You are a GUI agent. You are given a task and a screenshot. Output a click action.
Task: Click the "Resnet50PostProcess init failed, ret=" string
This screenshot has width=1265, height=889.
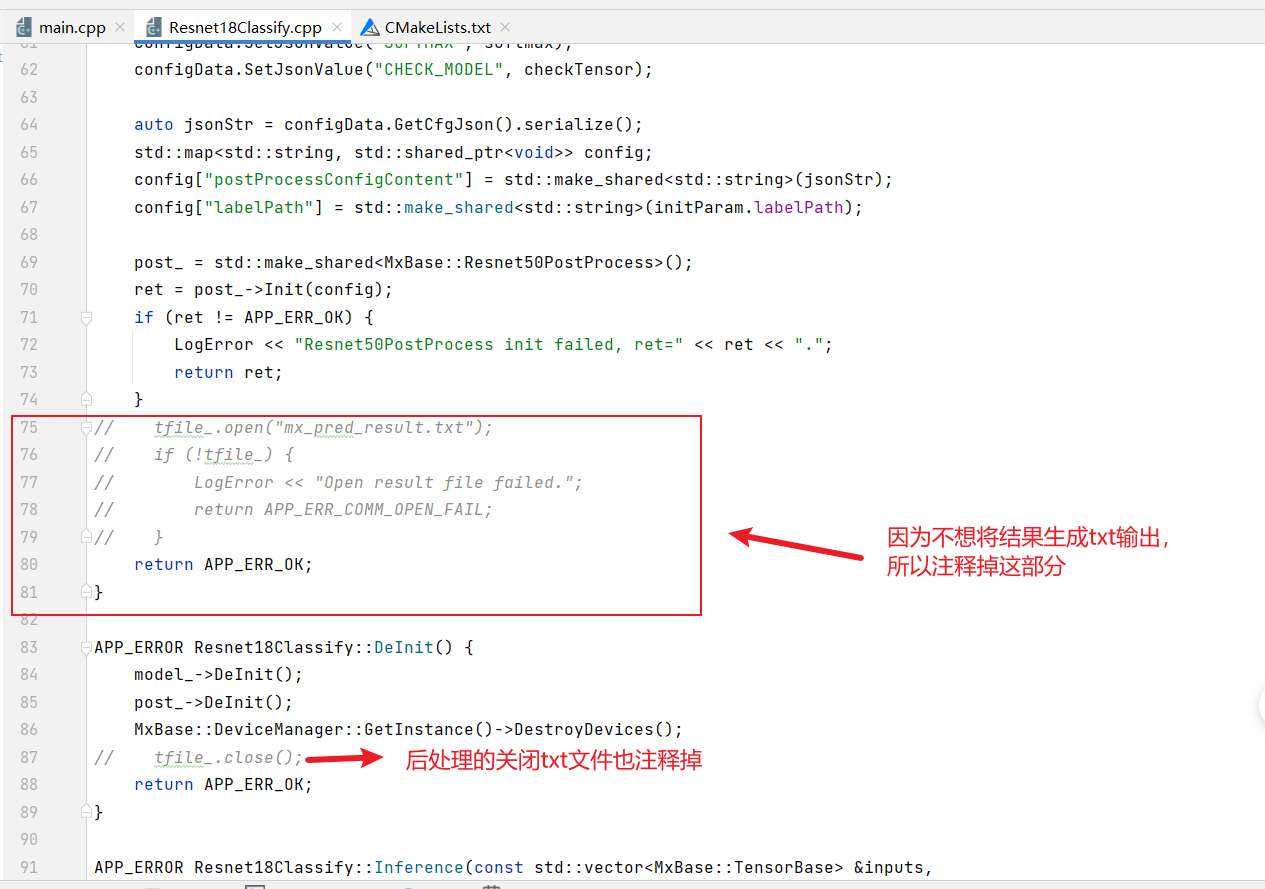coord(489,344)
